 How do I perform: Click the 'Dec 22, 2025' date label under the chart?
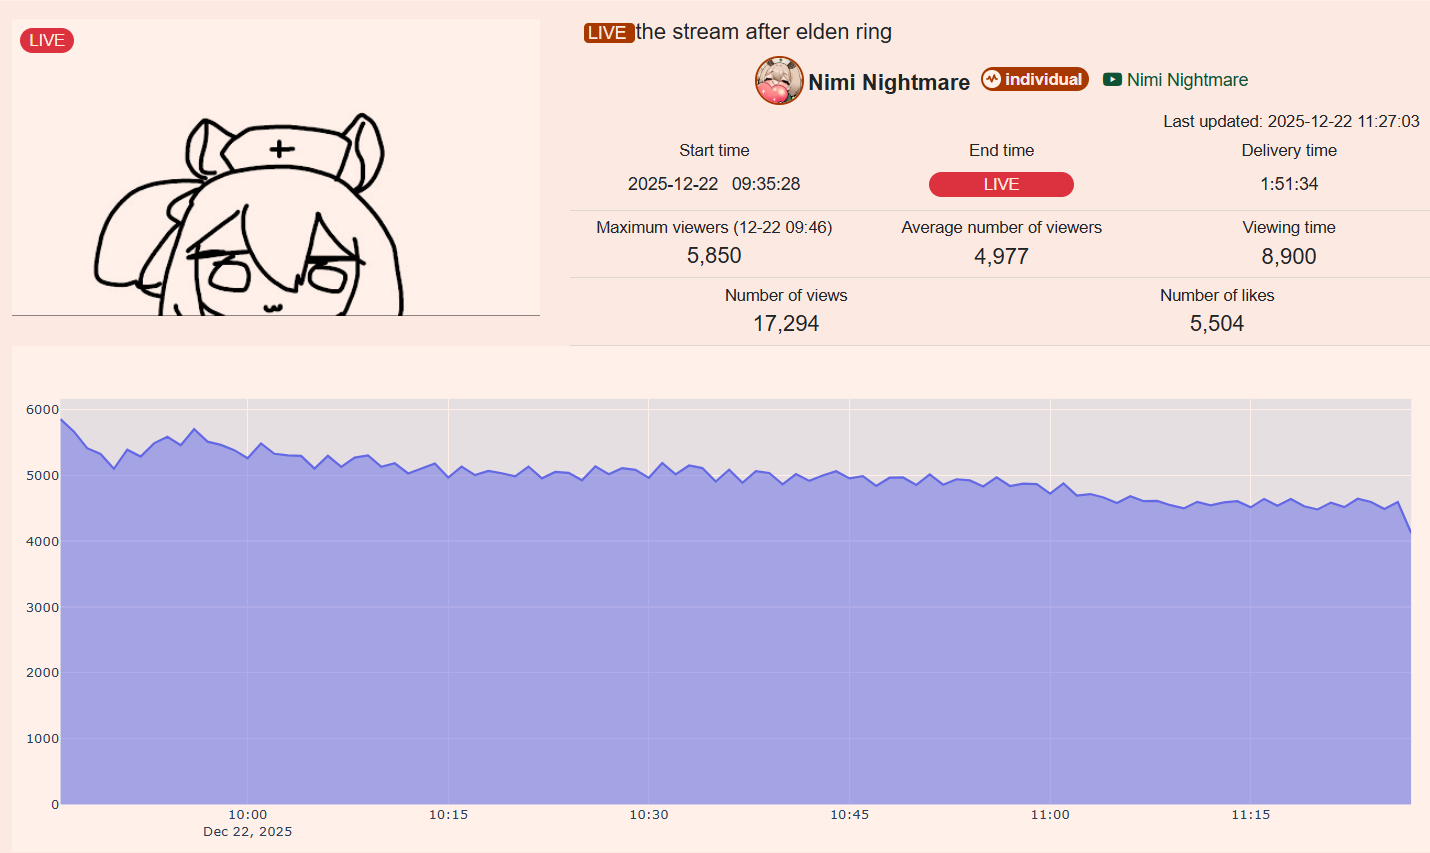(x=248, y=832)
